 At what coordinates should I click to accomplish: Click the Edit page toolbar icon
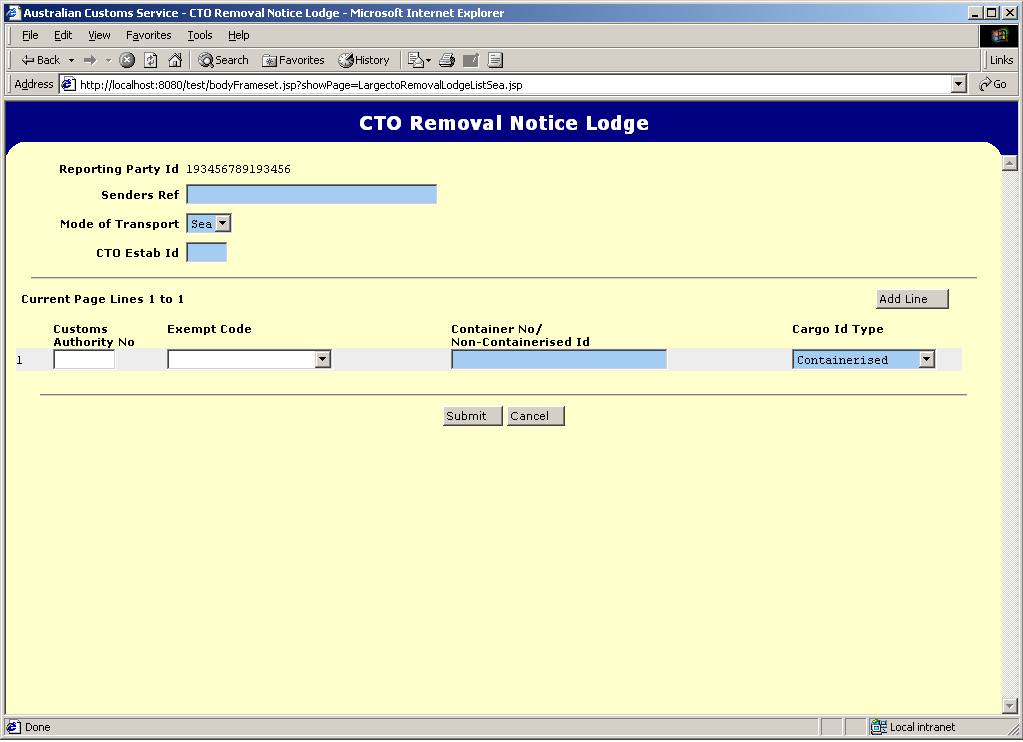point(471,60)
